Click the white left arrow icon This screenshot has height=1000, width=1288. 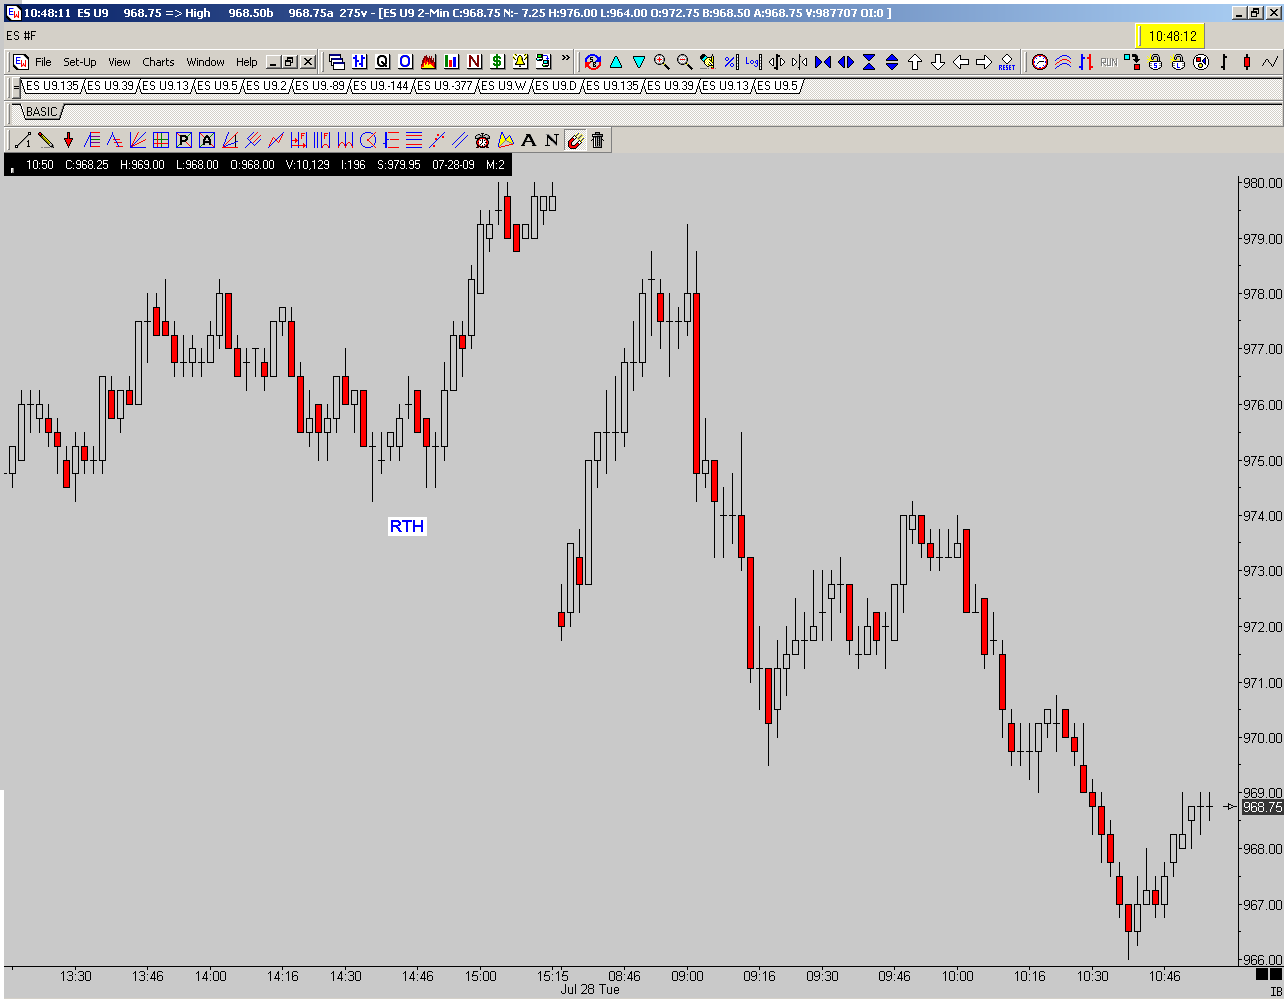961,62
